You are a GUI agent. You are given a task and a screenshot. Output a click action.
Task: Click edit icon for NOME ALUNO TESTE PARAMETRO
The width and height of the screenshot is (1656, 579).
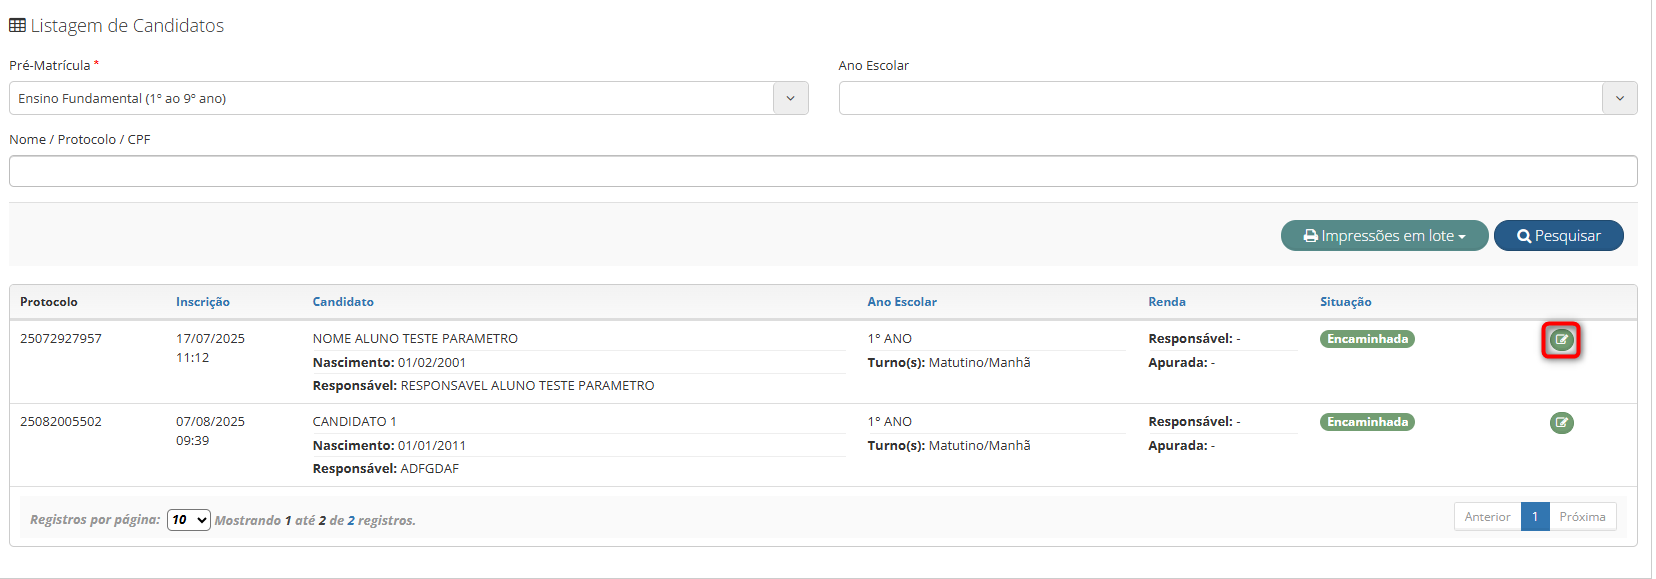tap(1561, 340)
